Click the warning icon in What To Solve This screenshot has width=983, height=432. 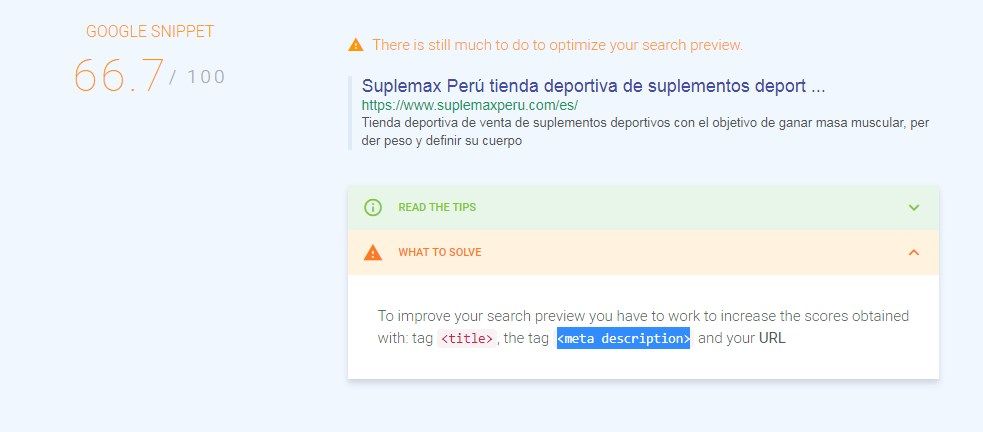372,253
